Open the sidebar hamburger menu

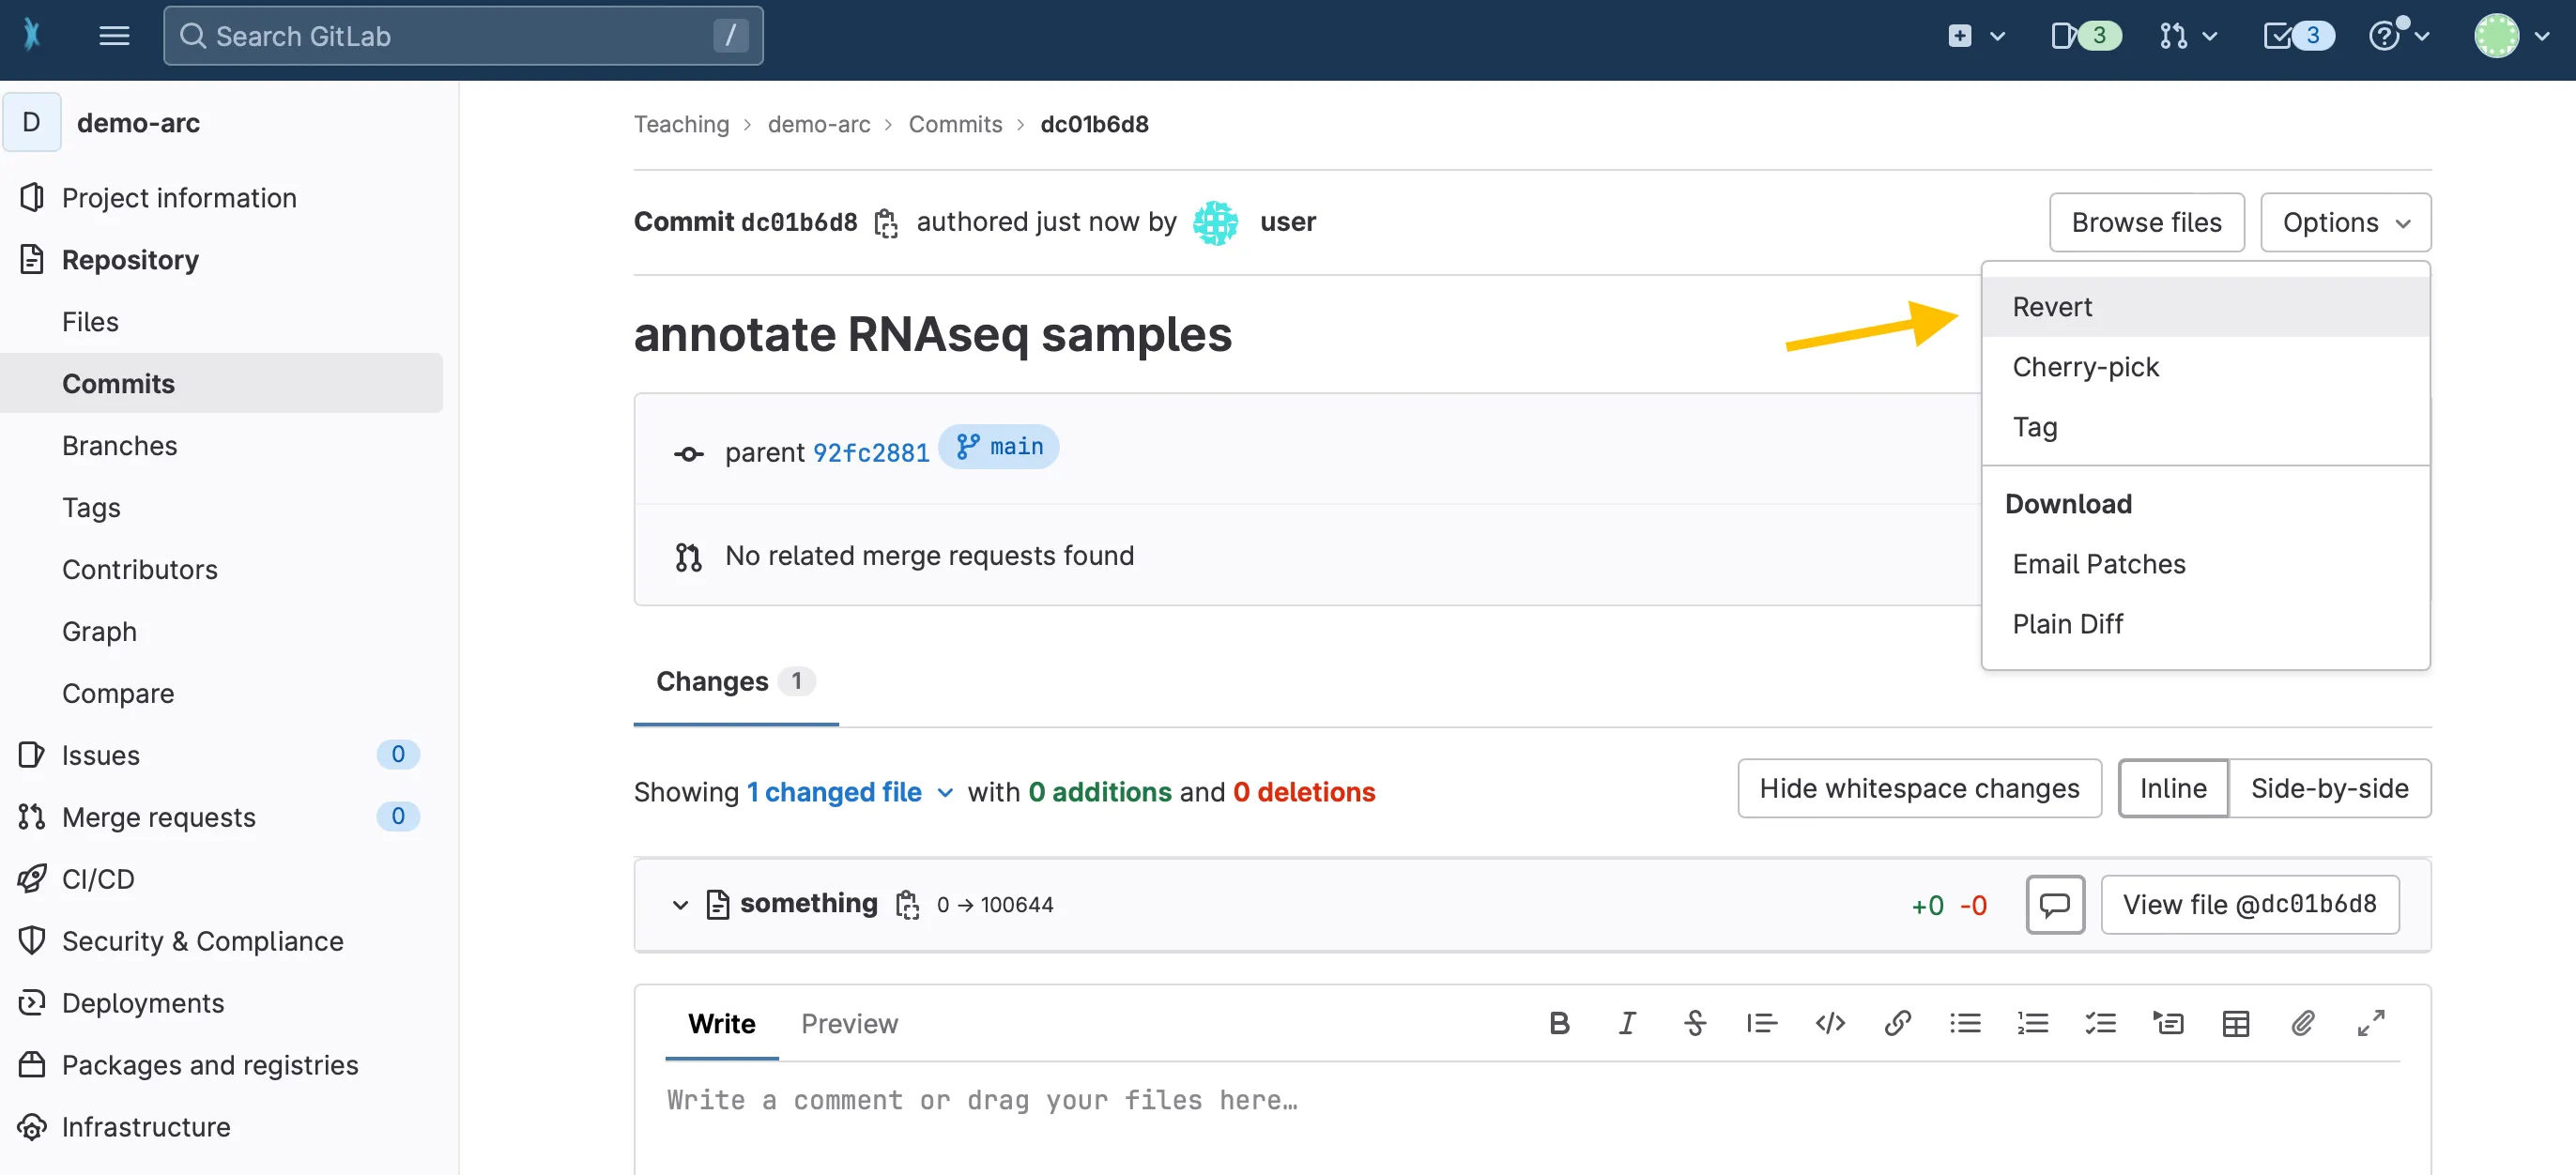click(114, 36)
